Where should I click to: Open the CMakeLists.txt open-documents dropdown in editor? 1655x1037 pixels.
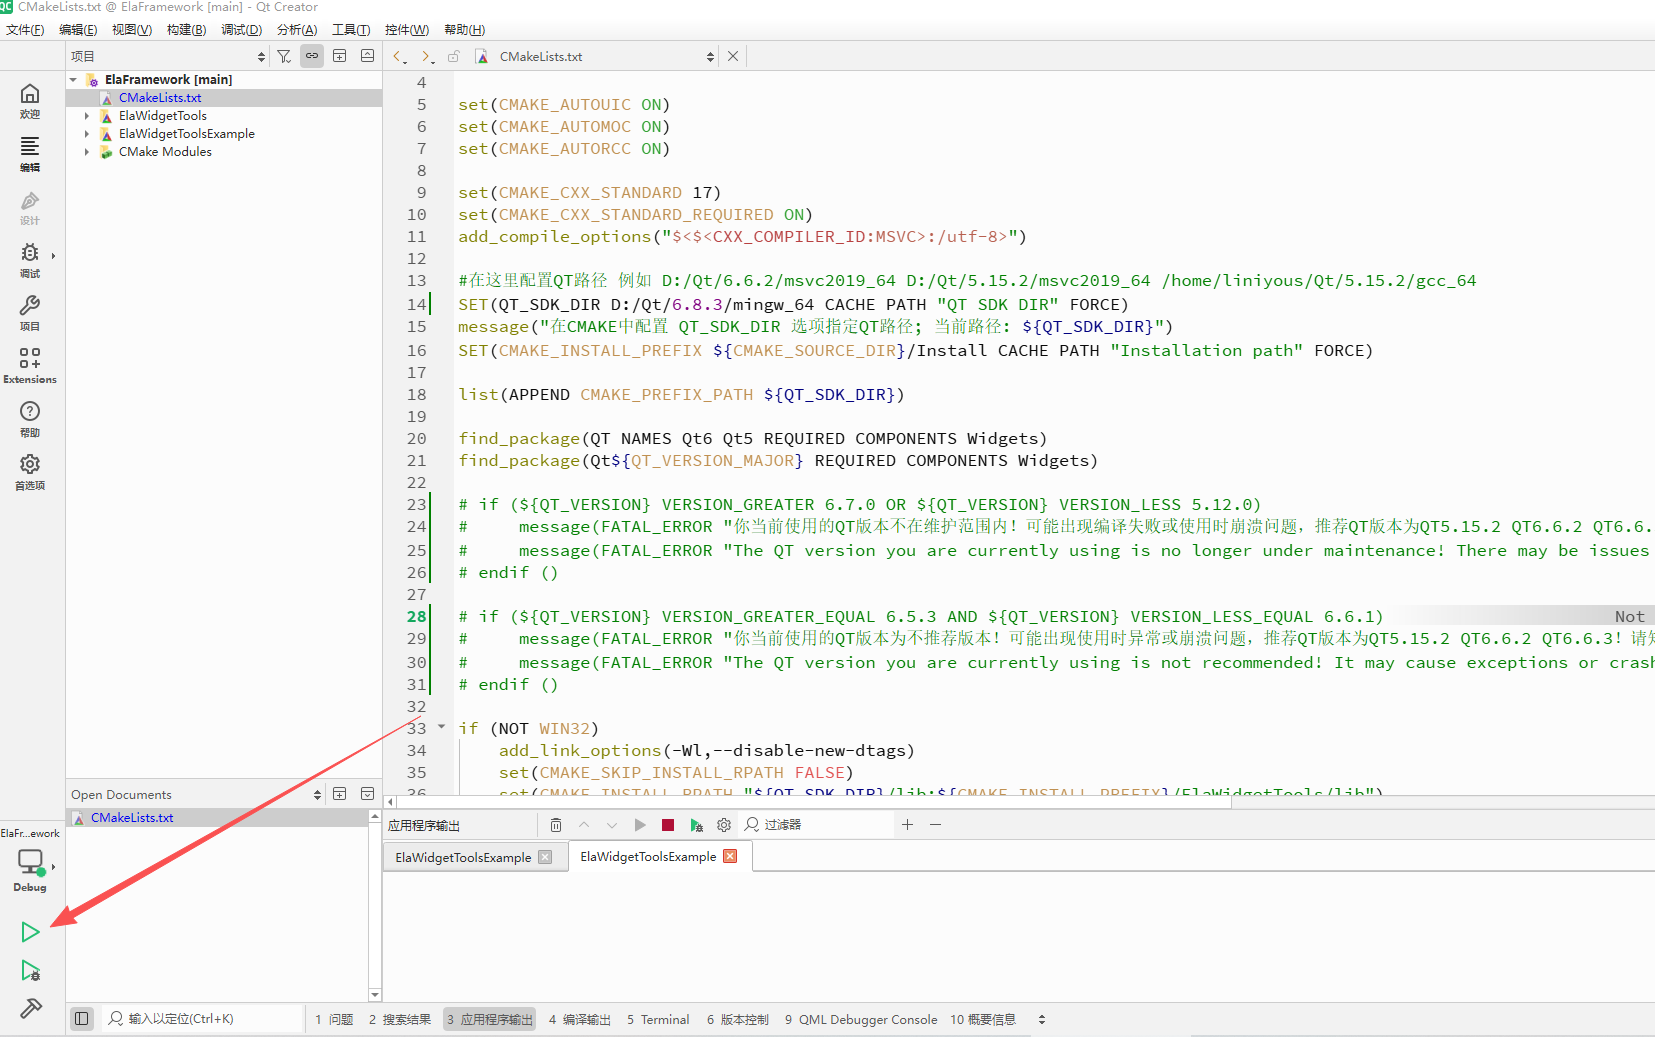595,57
